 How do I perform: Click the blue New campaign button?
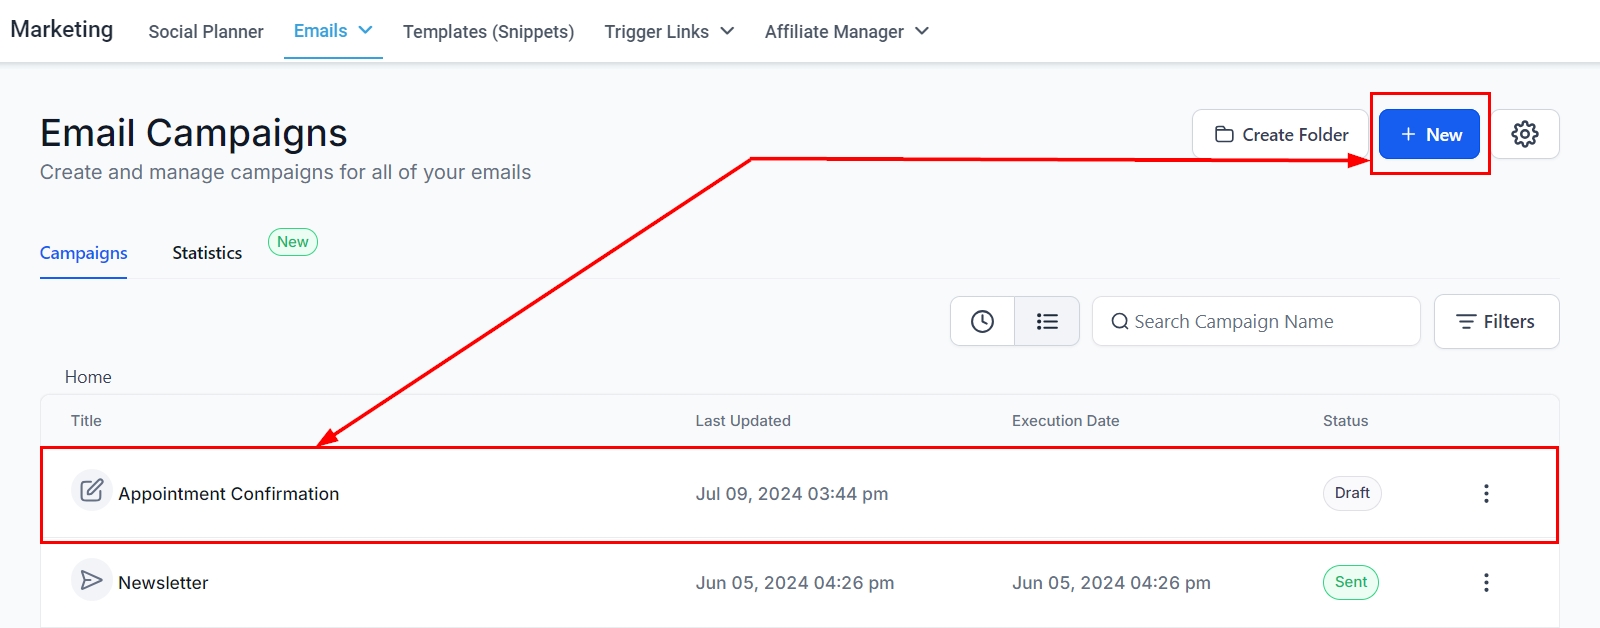(1429, 134)
